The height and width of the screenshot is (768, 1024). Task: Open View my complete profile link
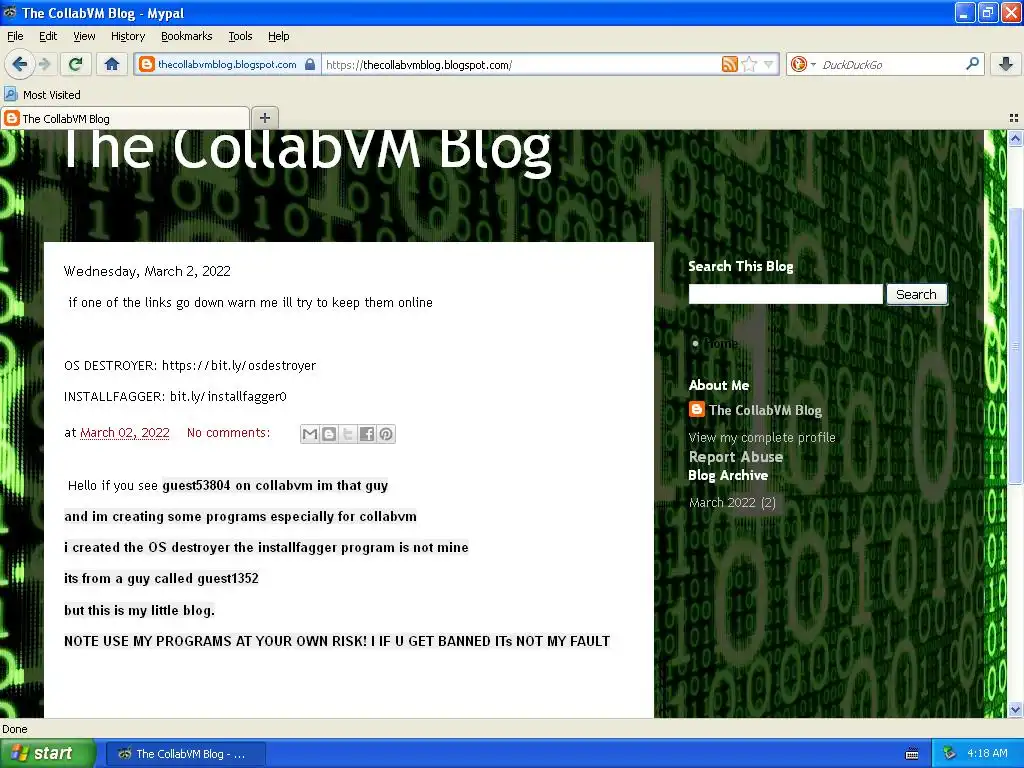[x=761, y=438]
